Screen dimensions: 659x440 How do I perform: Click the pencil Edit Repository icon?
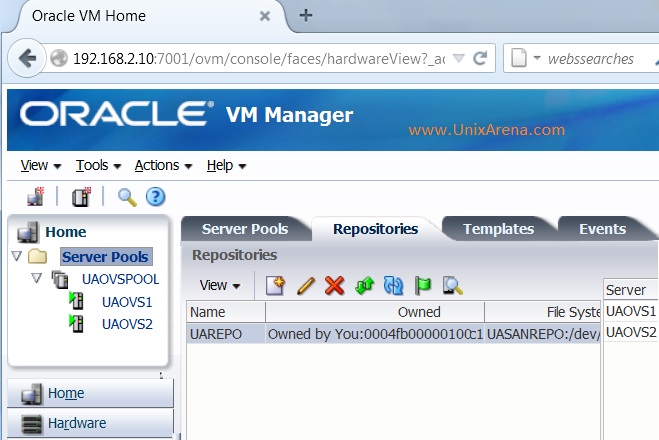pyautogui.click(x=306, y=286)
